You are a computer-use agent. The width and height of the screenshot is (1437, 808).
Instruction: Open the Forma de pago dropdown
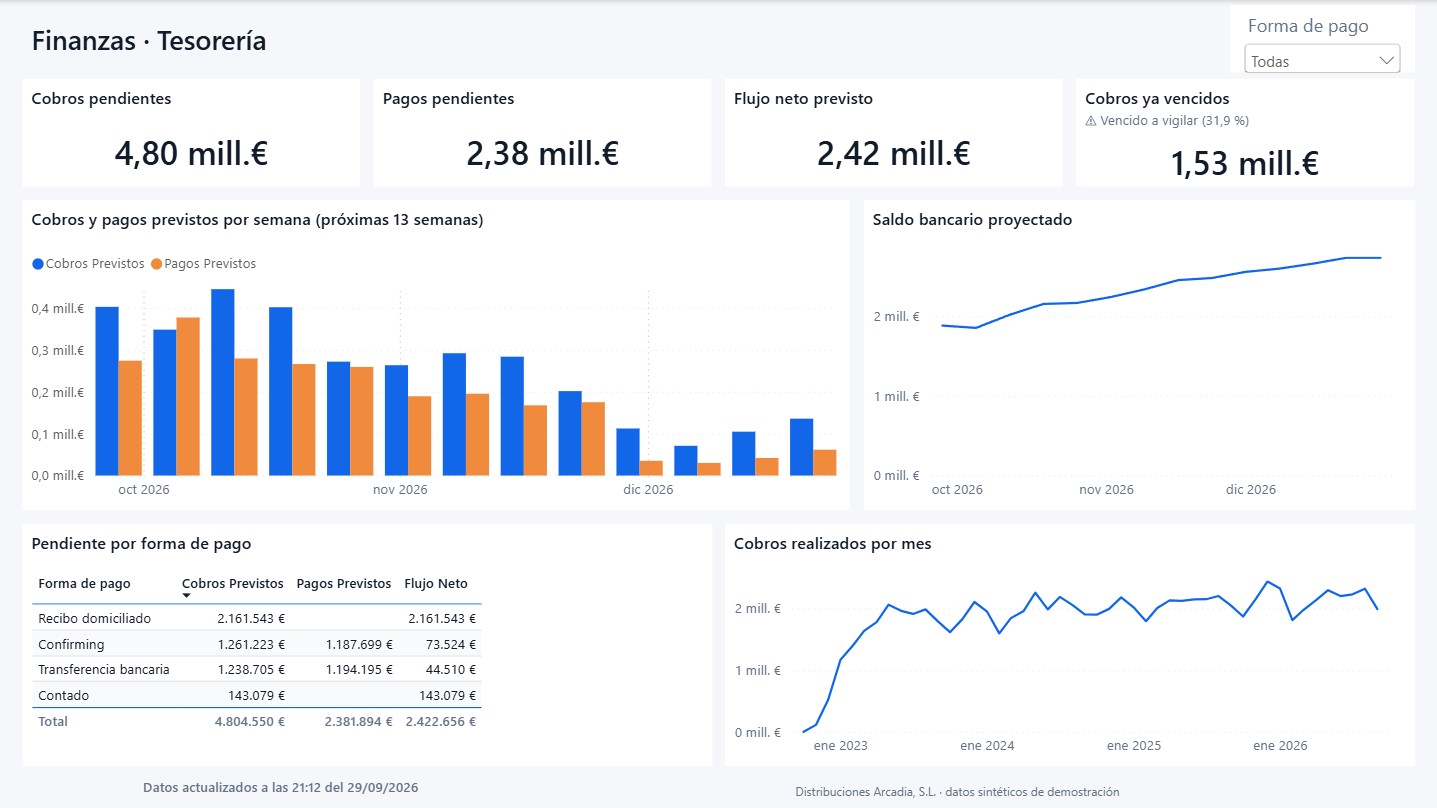tap(1322, 60)
